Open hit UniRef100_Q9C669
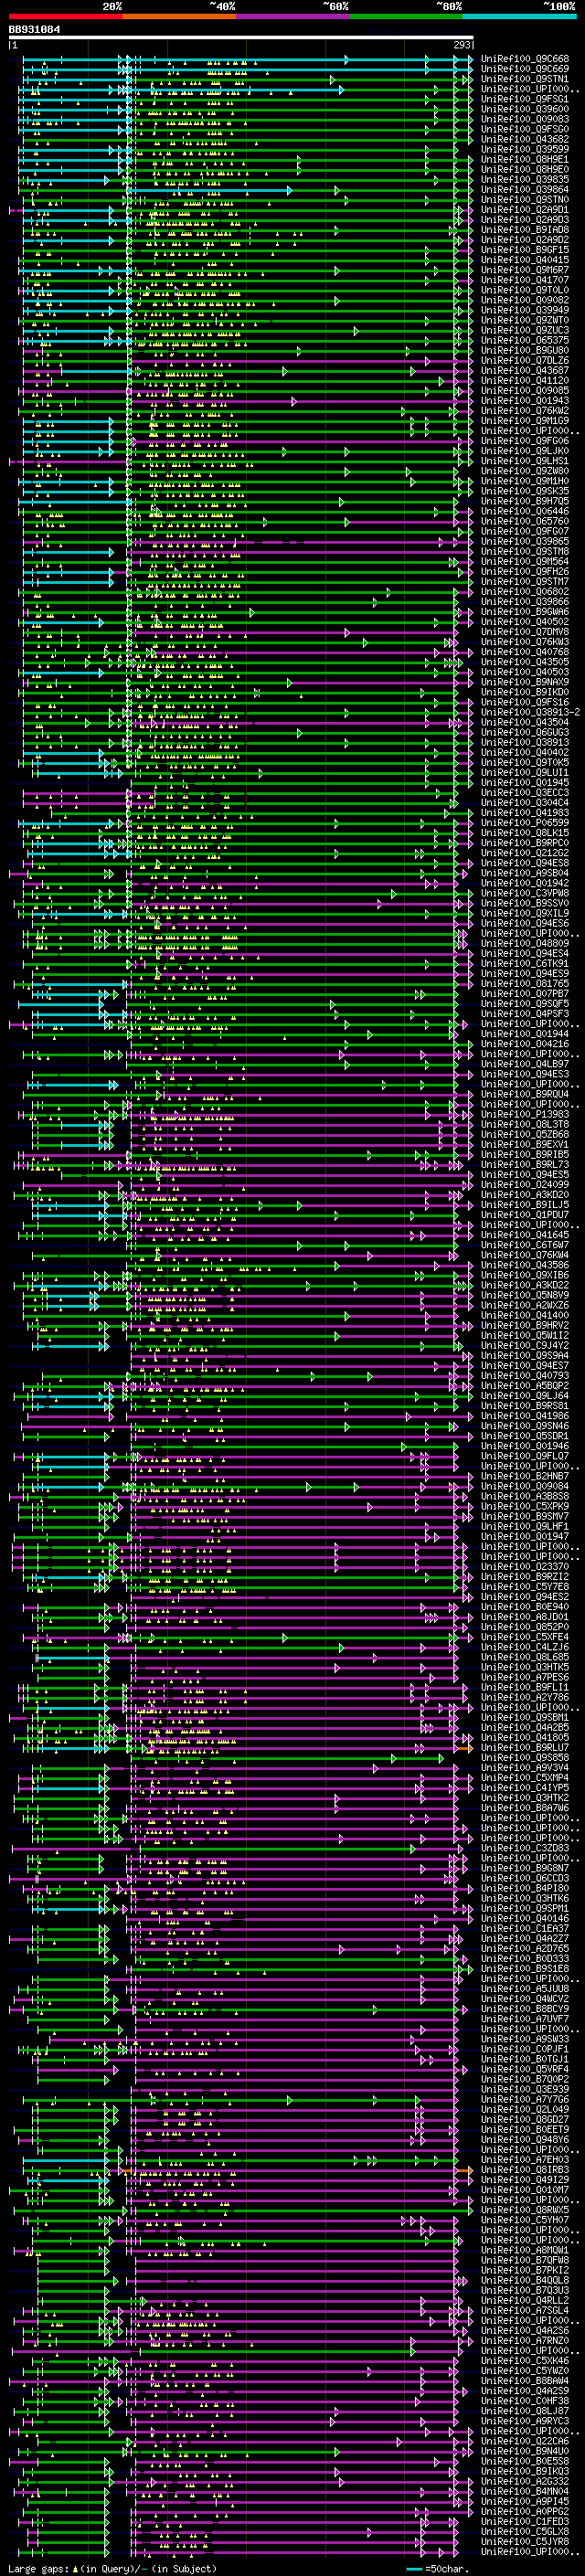The image size is (585, 2576). coord(525,69)
